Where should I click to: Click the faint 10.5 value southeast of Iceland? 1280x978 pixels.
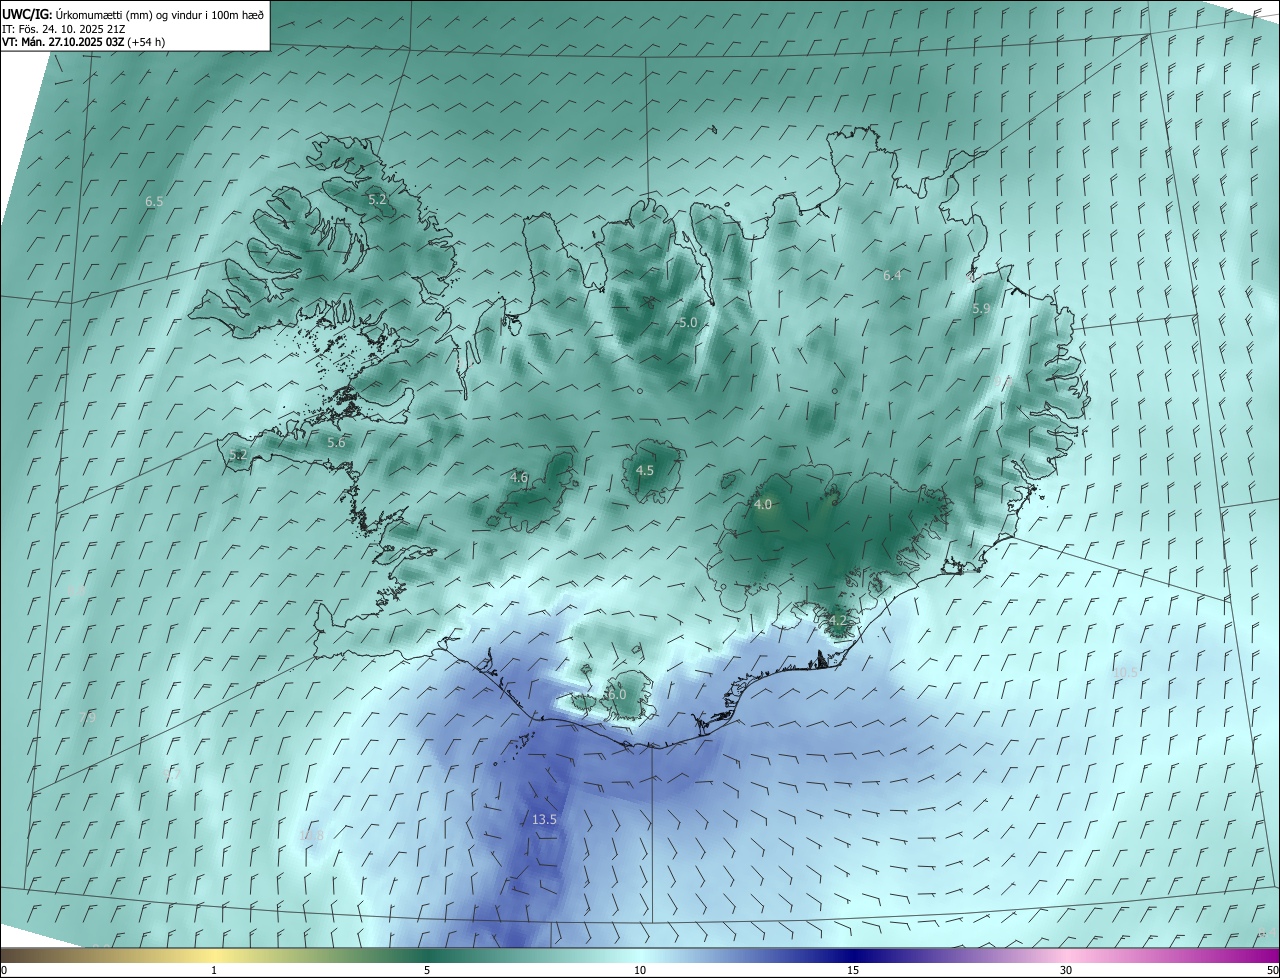pos(1126,673)
